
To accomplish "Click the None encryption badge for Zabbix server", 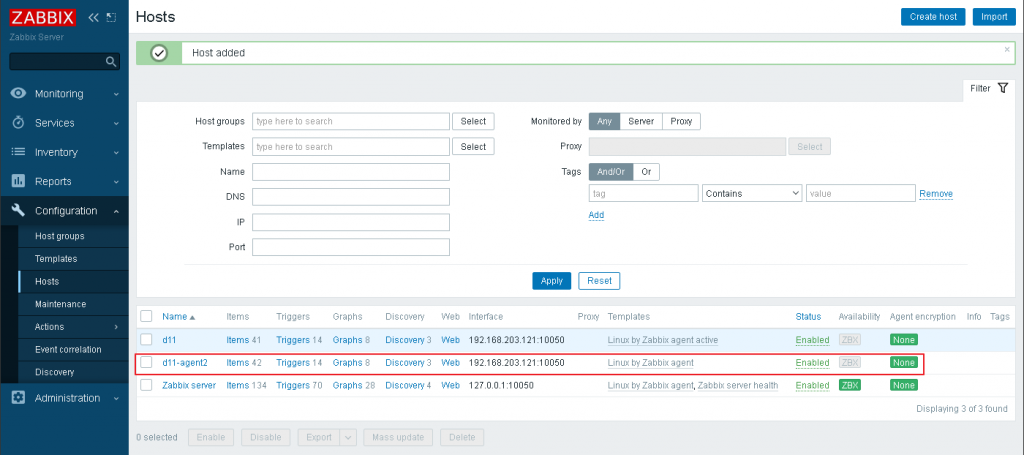I will pos(904,385).
